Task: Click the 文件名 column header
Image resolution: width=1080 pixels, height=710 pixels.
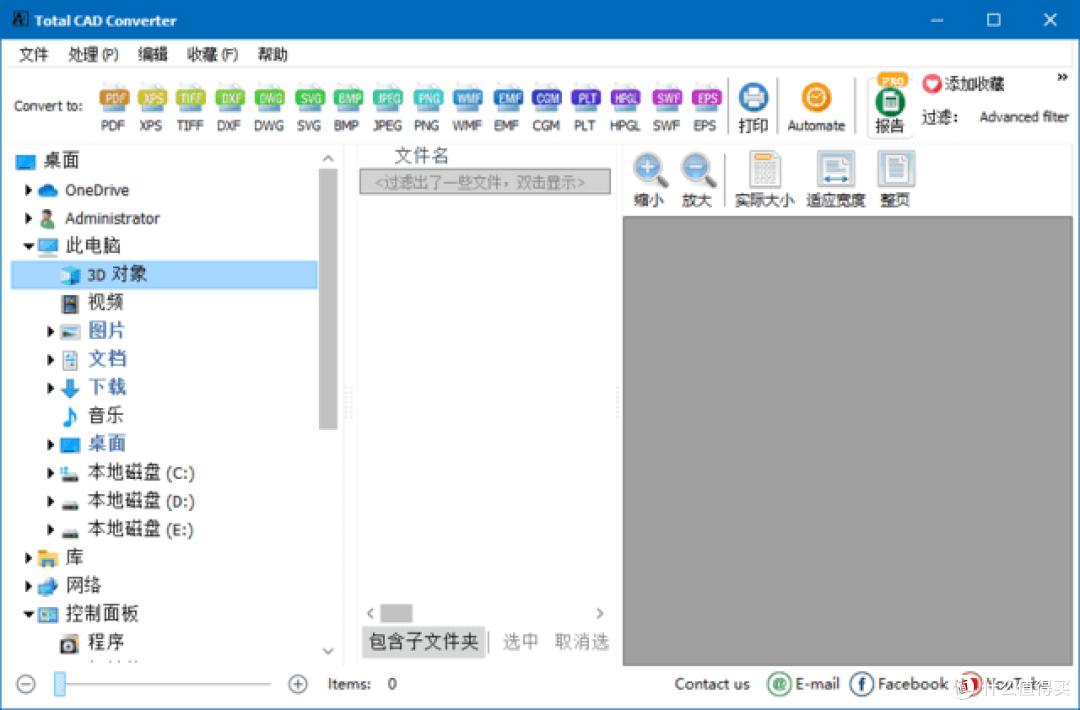Action: click(421, 156)
